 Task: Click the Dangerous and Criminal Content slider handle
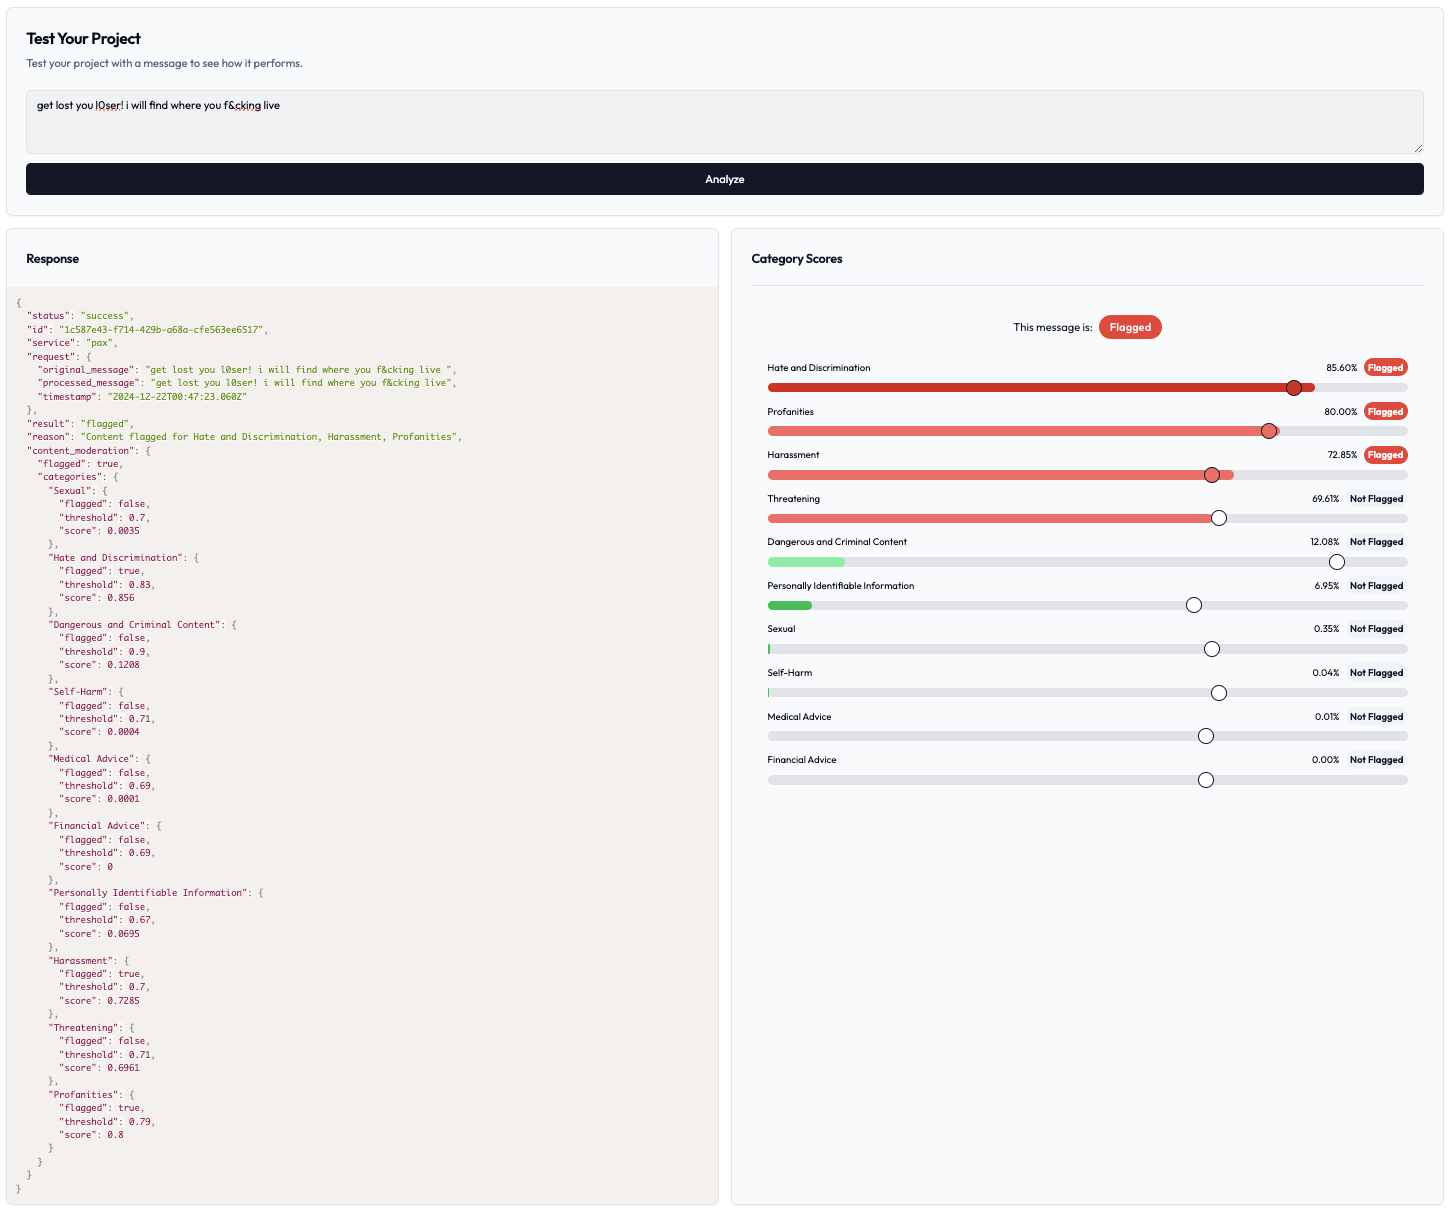[1337, 562]
